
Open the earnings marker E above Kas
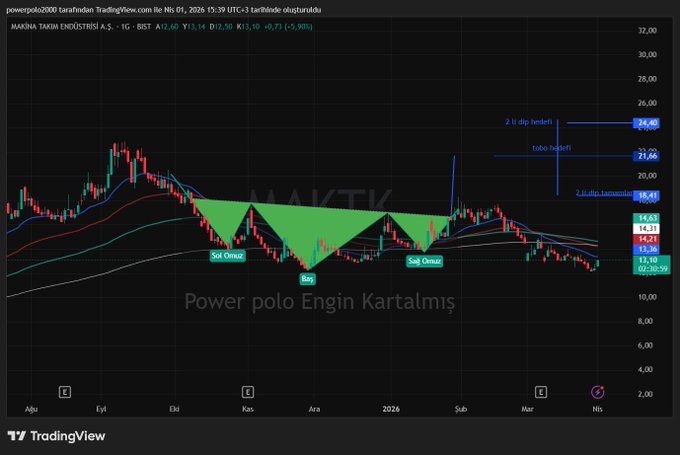(247, 392)
